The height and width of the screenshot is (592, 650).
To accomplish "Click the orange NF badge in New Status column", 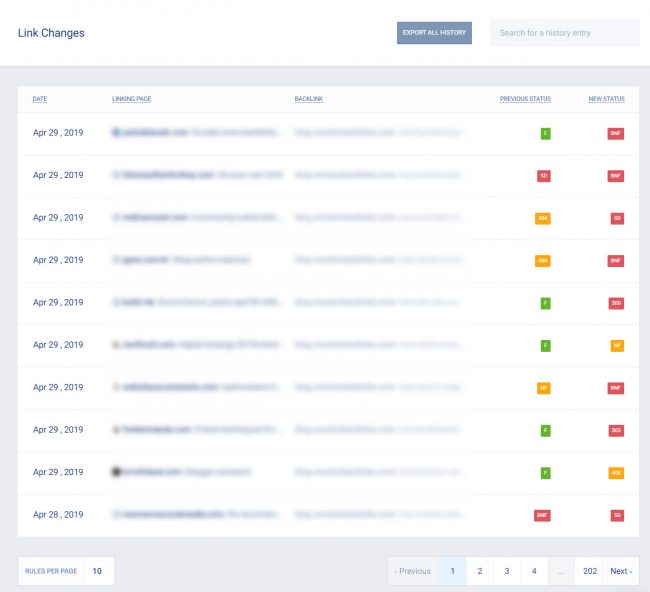I will 617,345.
